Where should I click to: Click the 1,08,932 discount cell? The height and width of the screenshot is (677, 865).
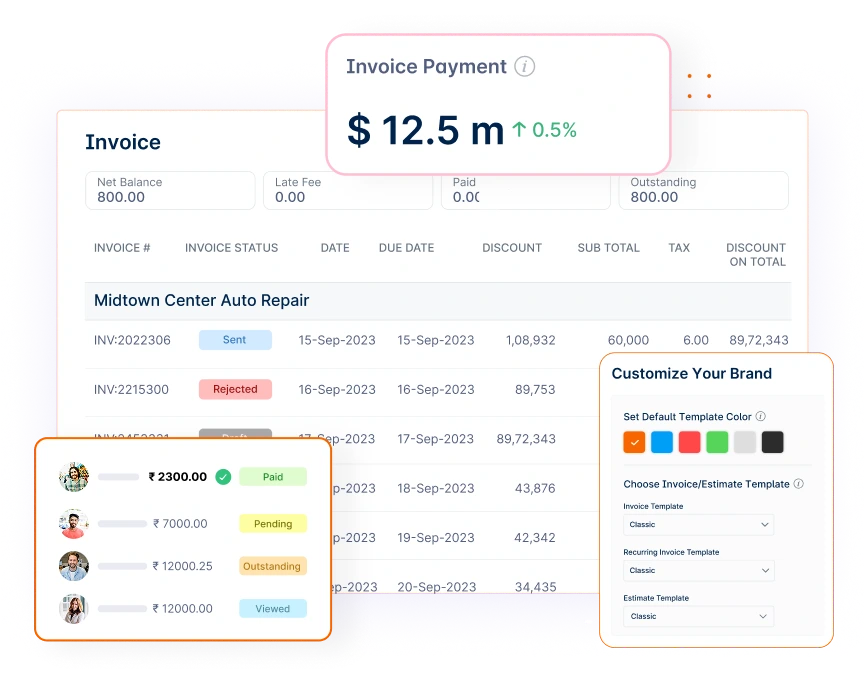pyautogui.click(x=531, y=340)
